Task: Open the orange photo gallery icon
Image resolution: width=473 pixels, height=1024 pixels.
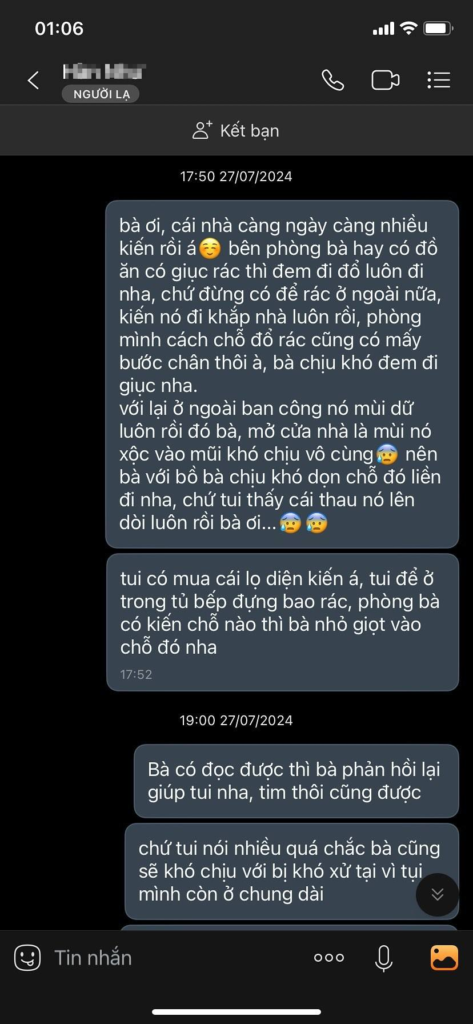Action: [444, 957]
